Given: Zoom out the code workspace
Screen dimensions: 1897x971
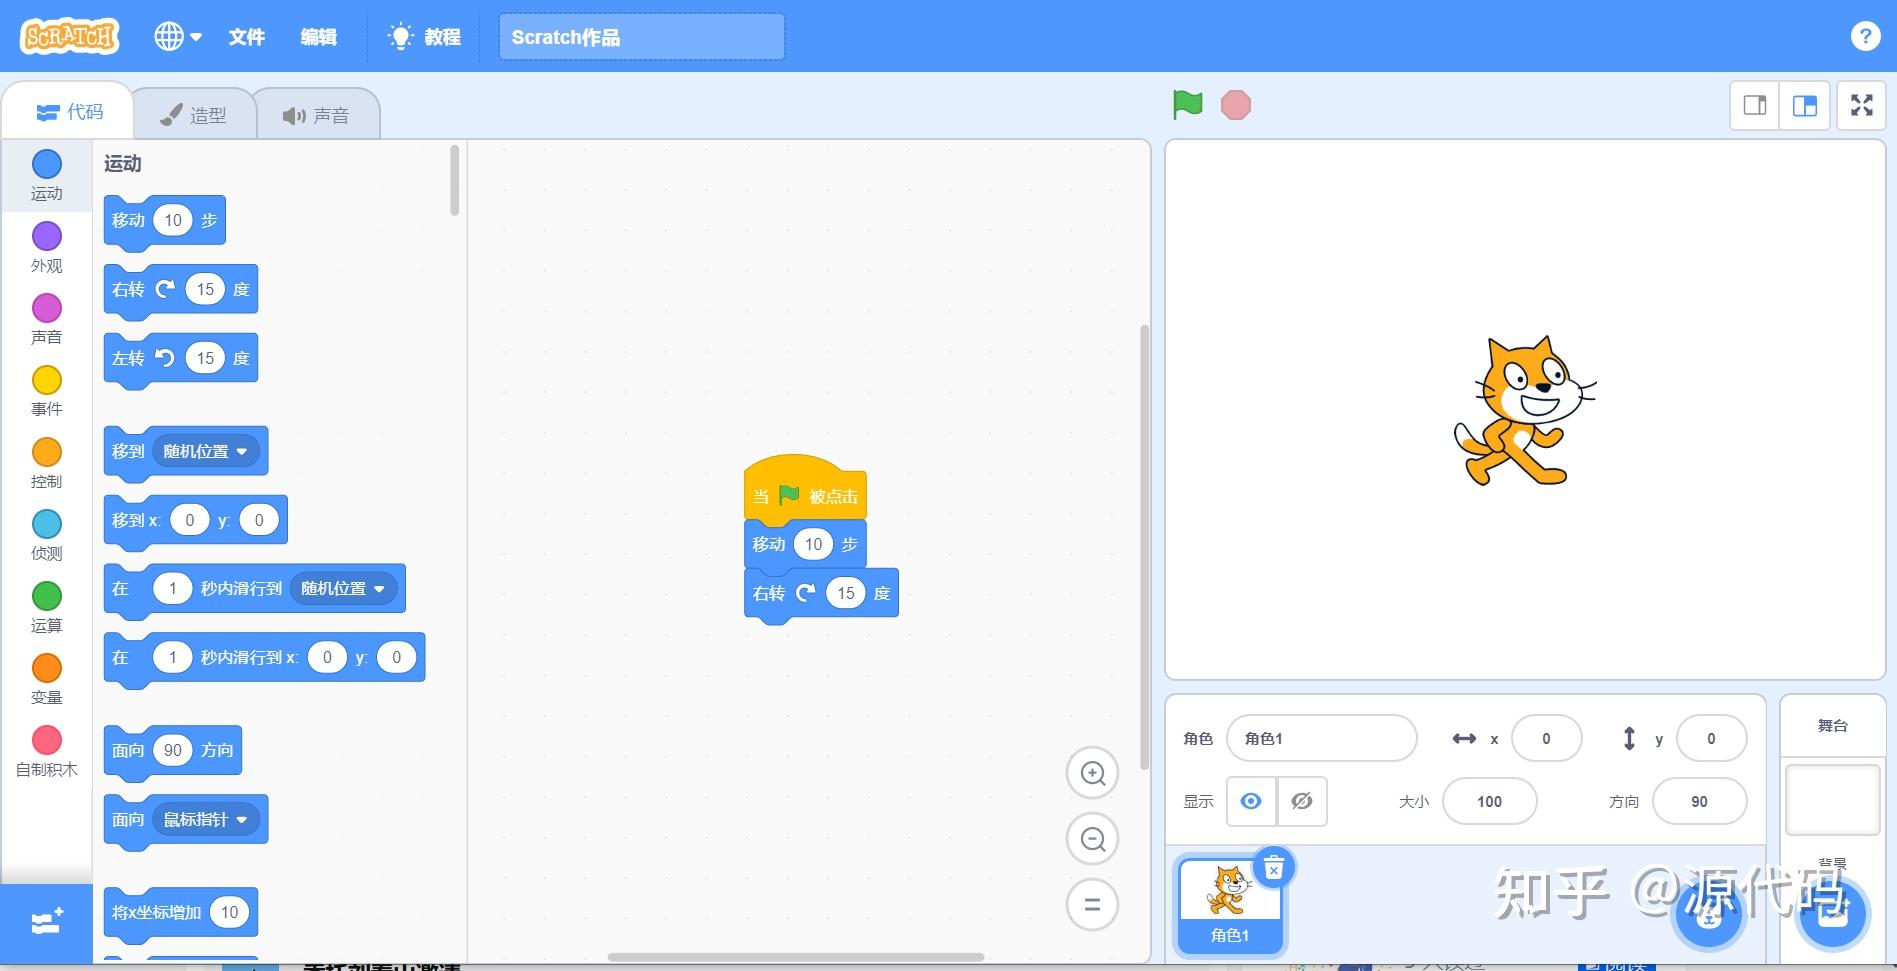Looking at the screenshot, I should pyautogui.click(x=1093, y=839).
